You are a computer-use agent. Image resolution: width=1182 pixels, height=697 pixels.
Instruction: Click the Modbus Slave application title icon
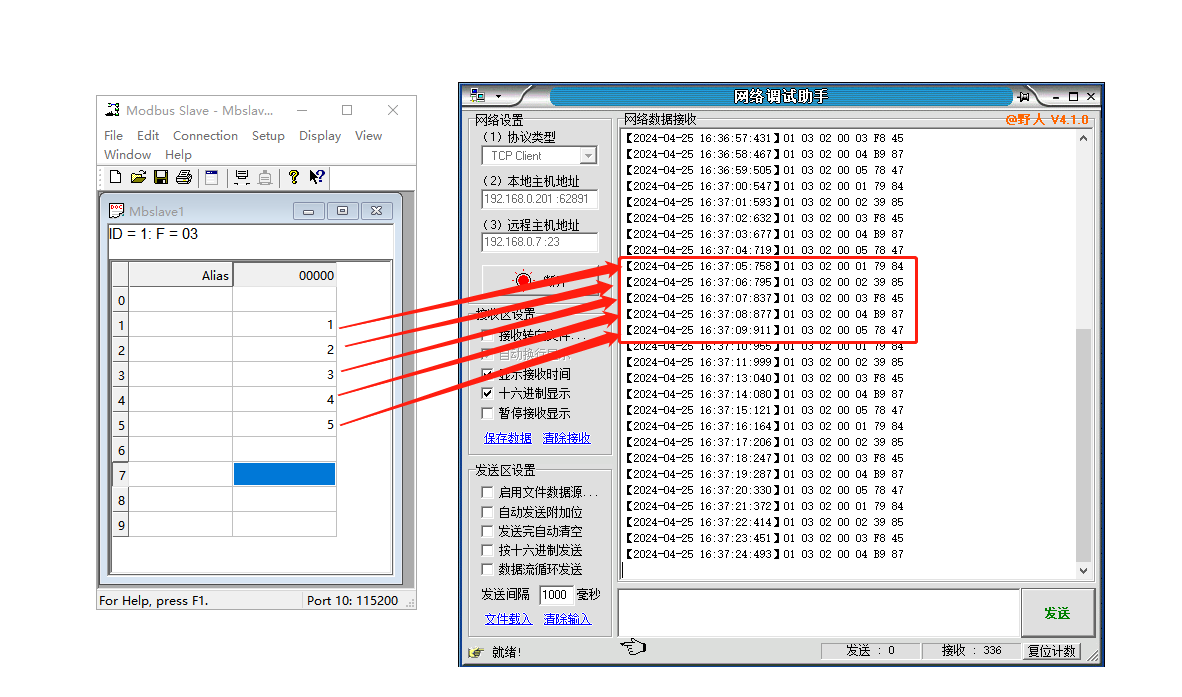pos(112,110)
